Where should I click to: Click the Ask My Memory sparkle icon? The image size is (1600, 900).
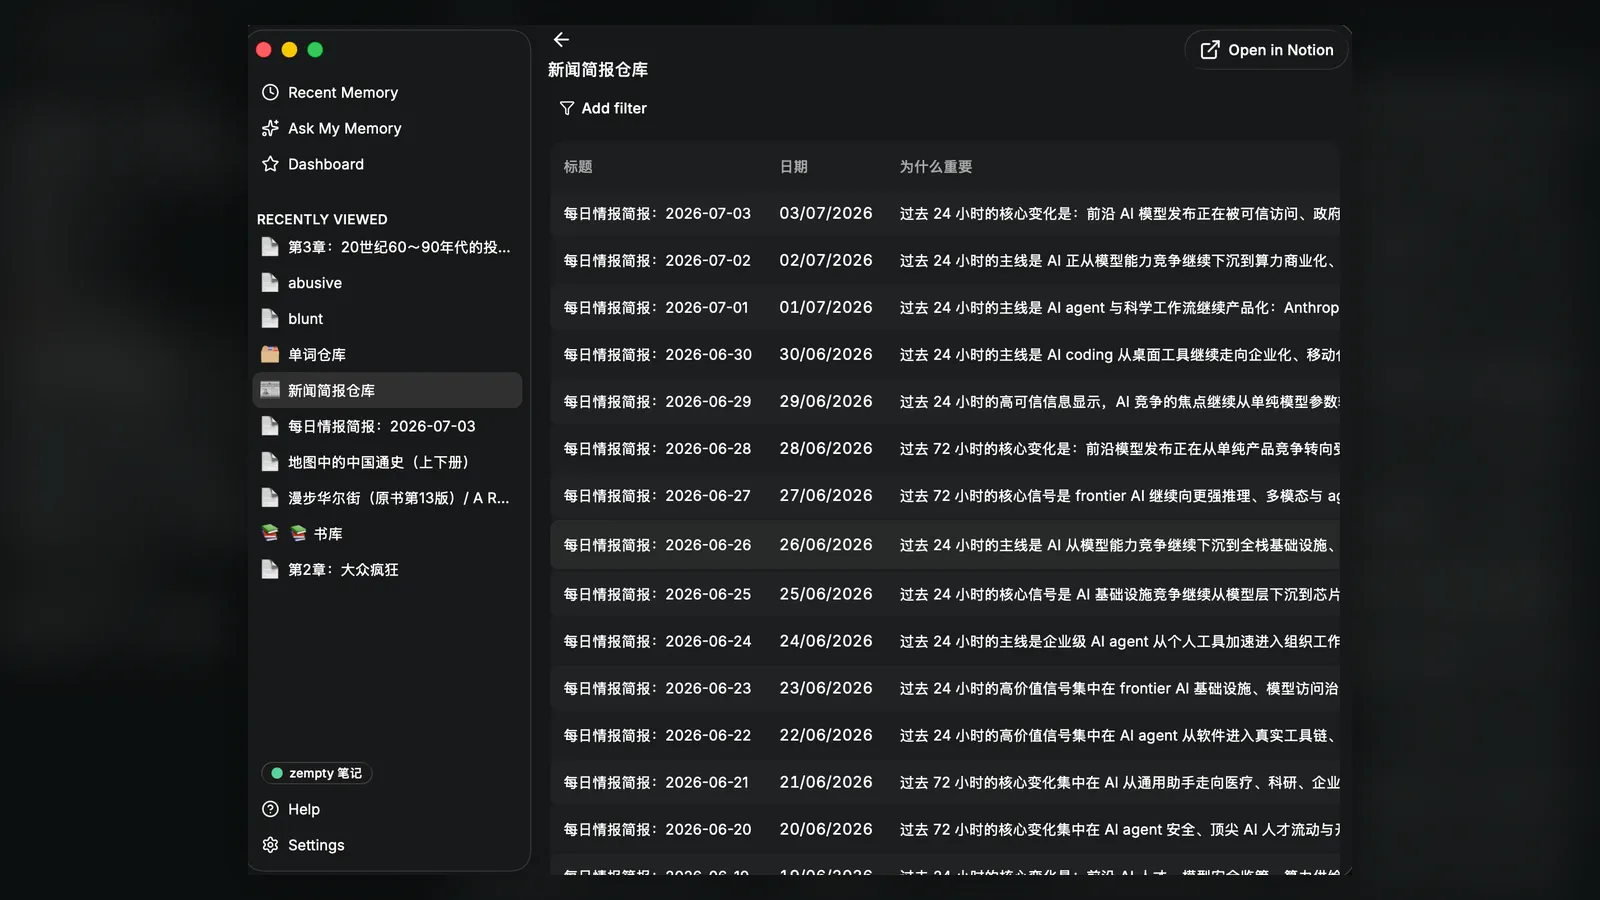(x=270, y=128)
